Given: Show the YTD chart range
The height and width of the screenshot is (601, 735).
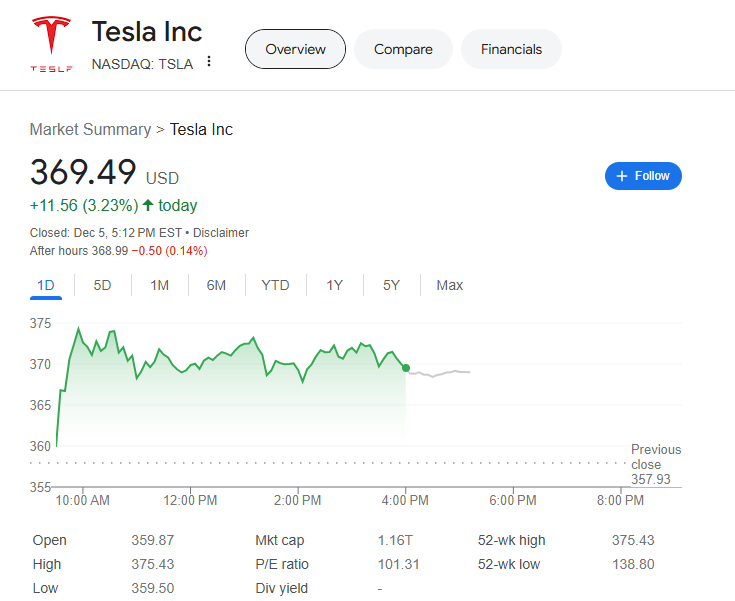Looking at the screenshot, I should (275, 285).
